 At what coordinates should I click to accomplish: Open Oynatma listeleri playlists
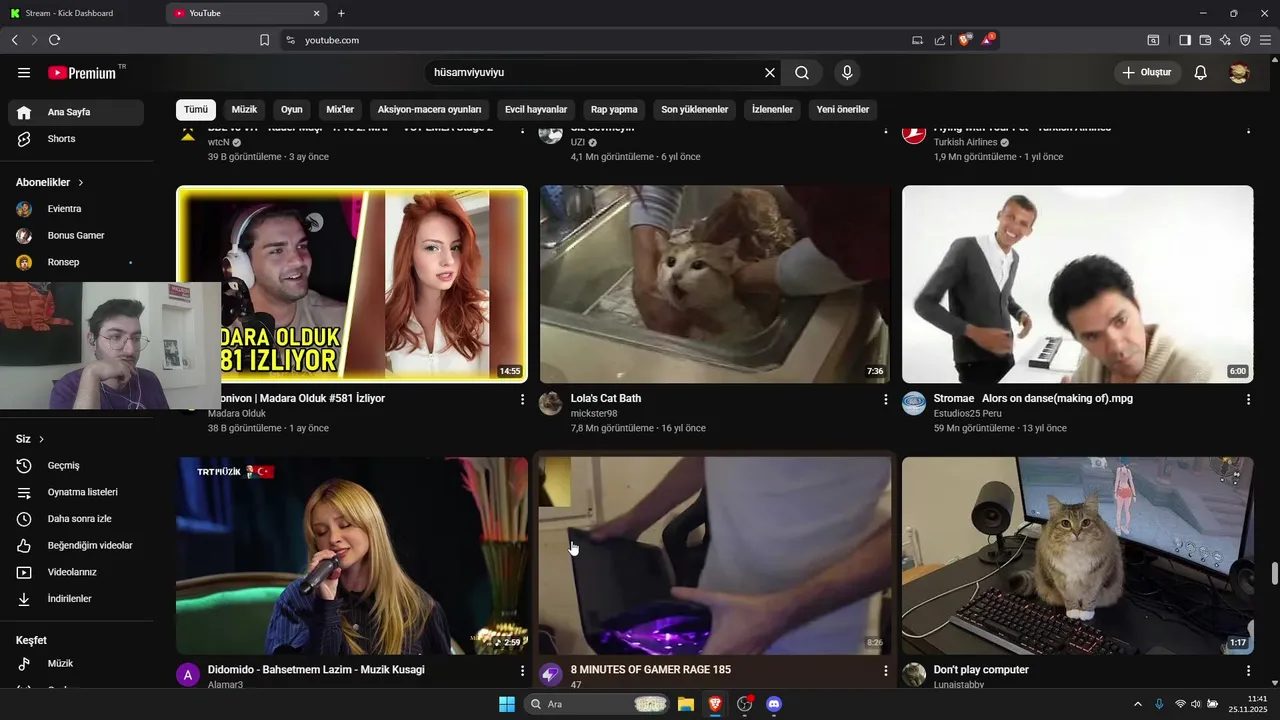(76, 492)
